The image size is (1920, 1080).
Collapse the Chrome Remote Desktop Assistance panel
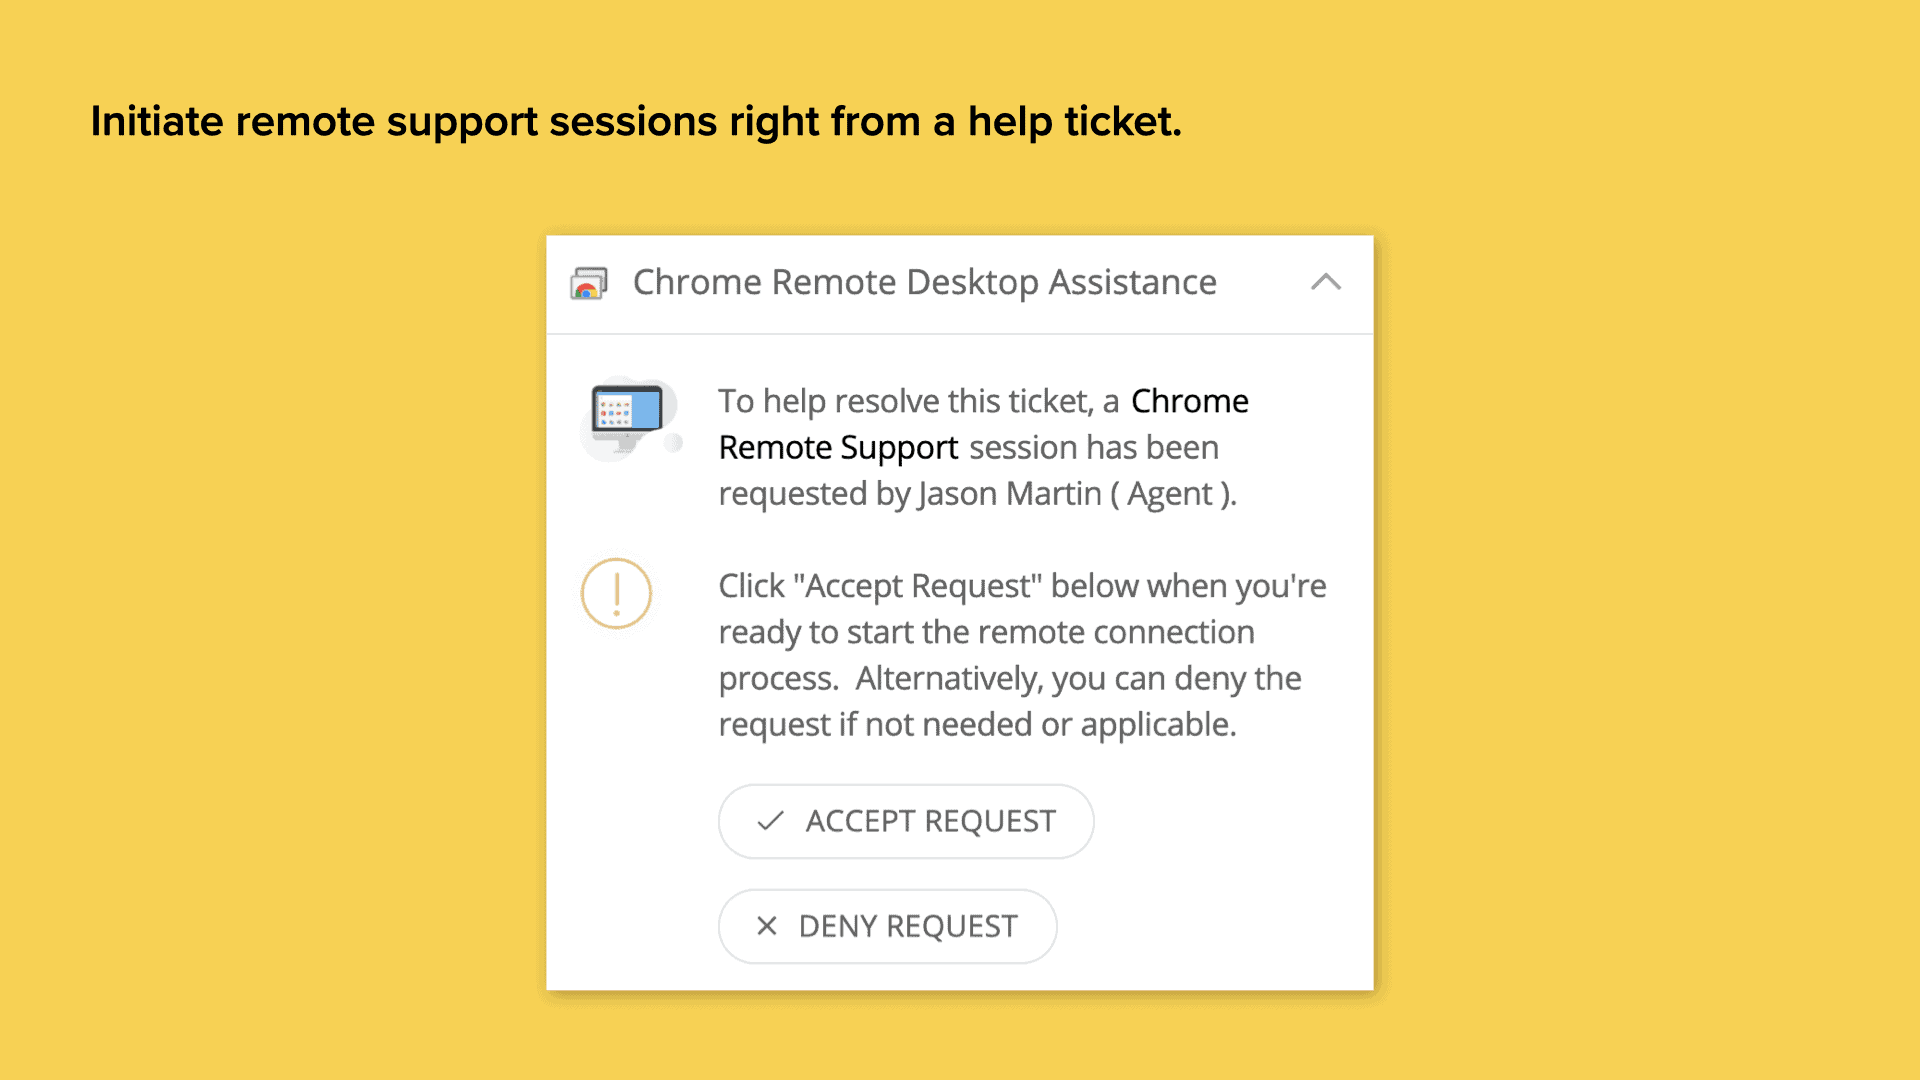point(1327,283)
